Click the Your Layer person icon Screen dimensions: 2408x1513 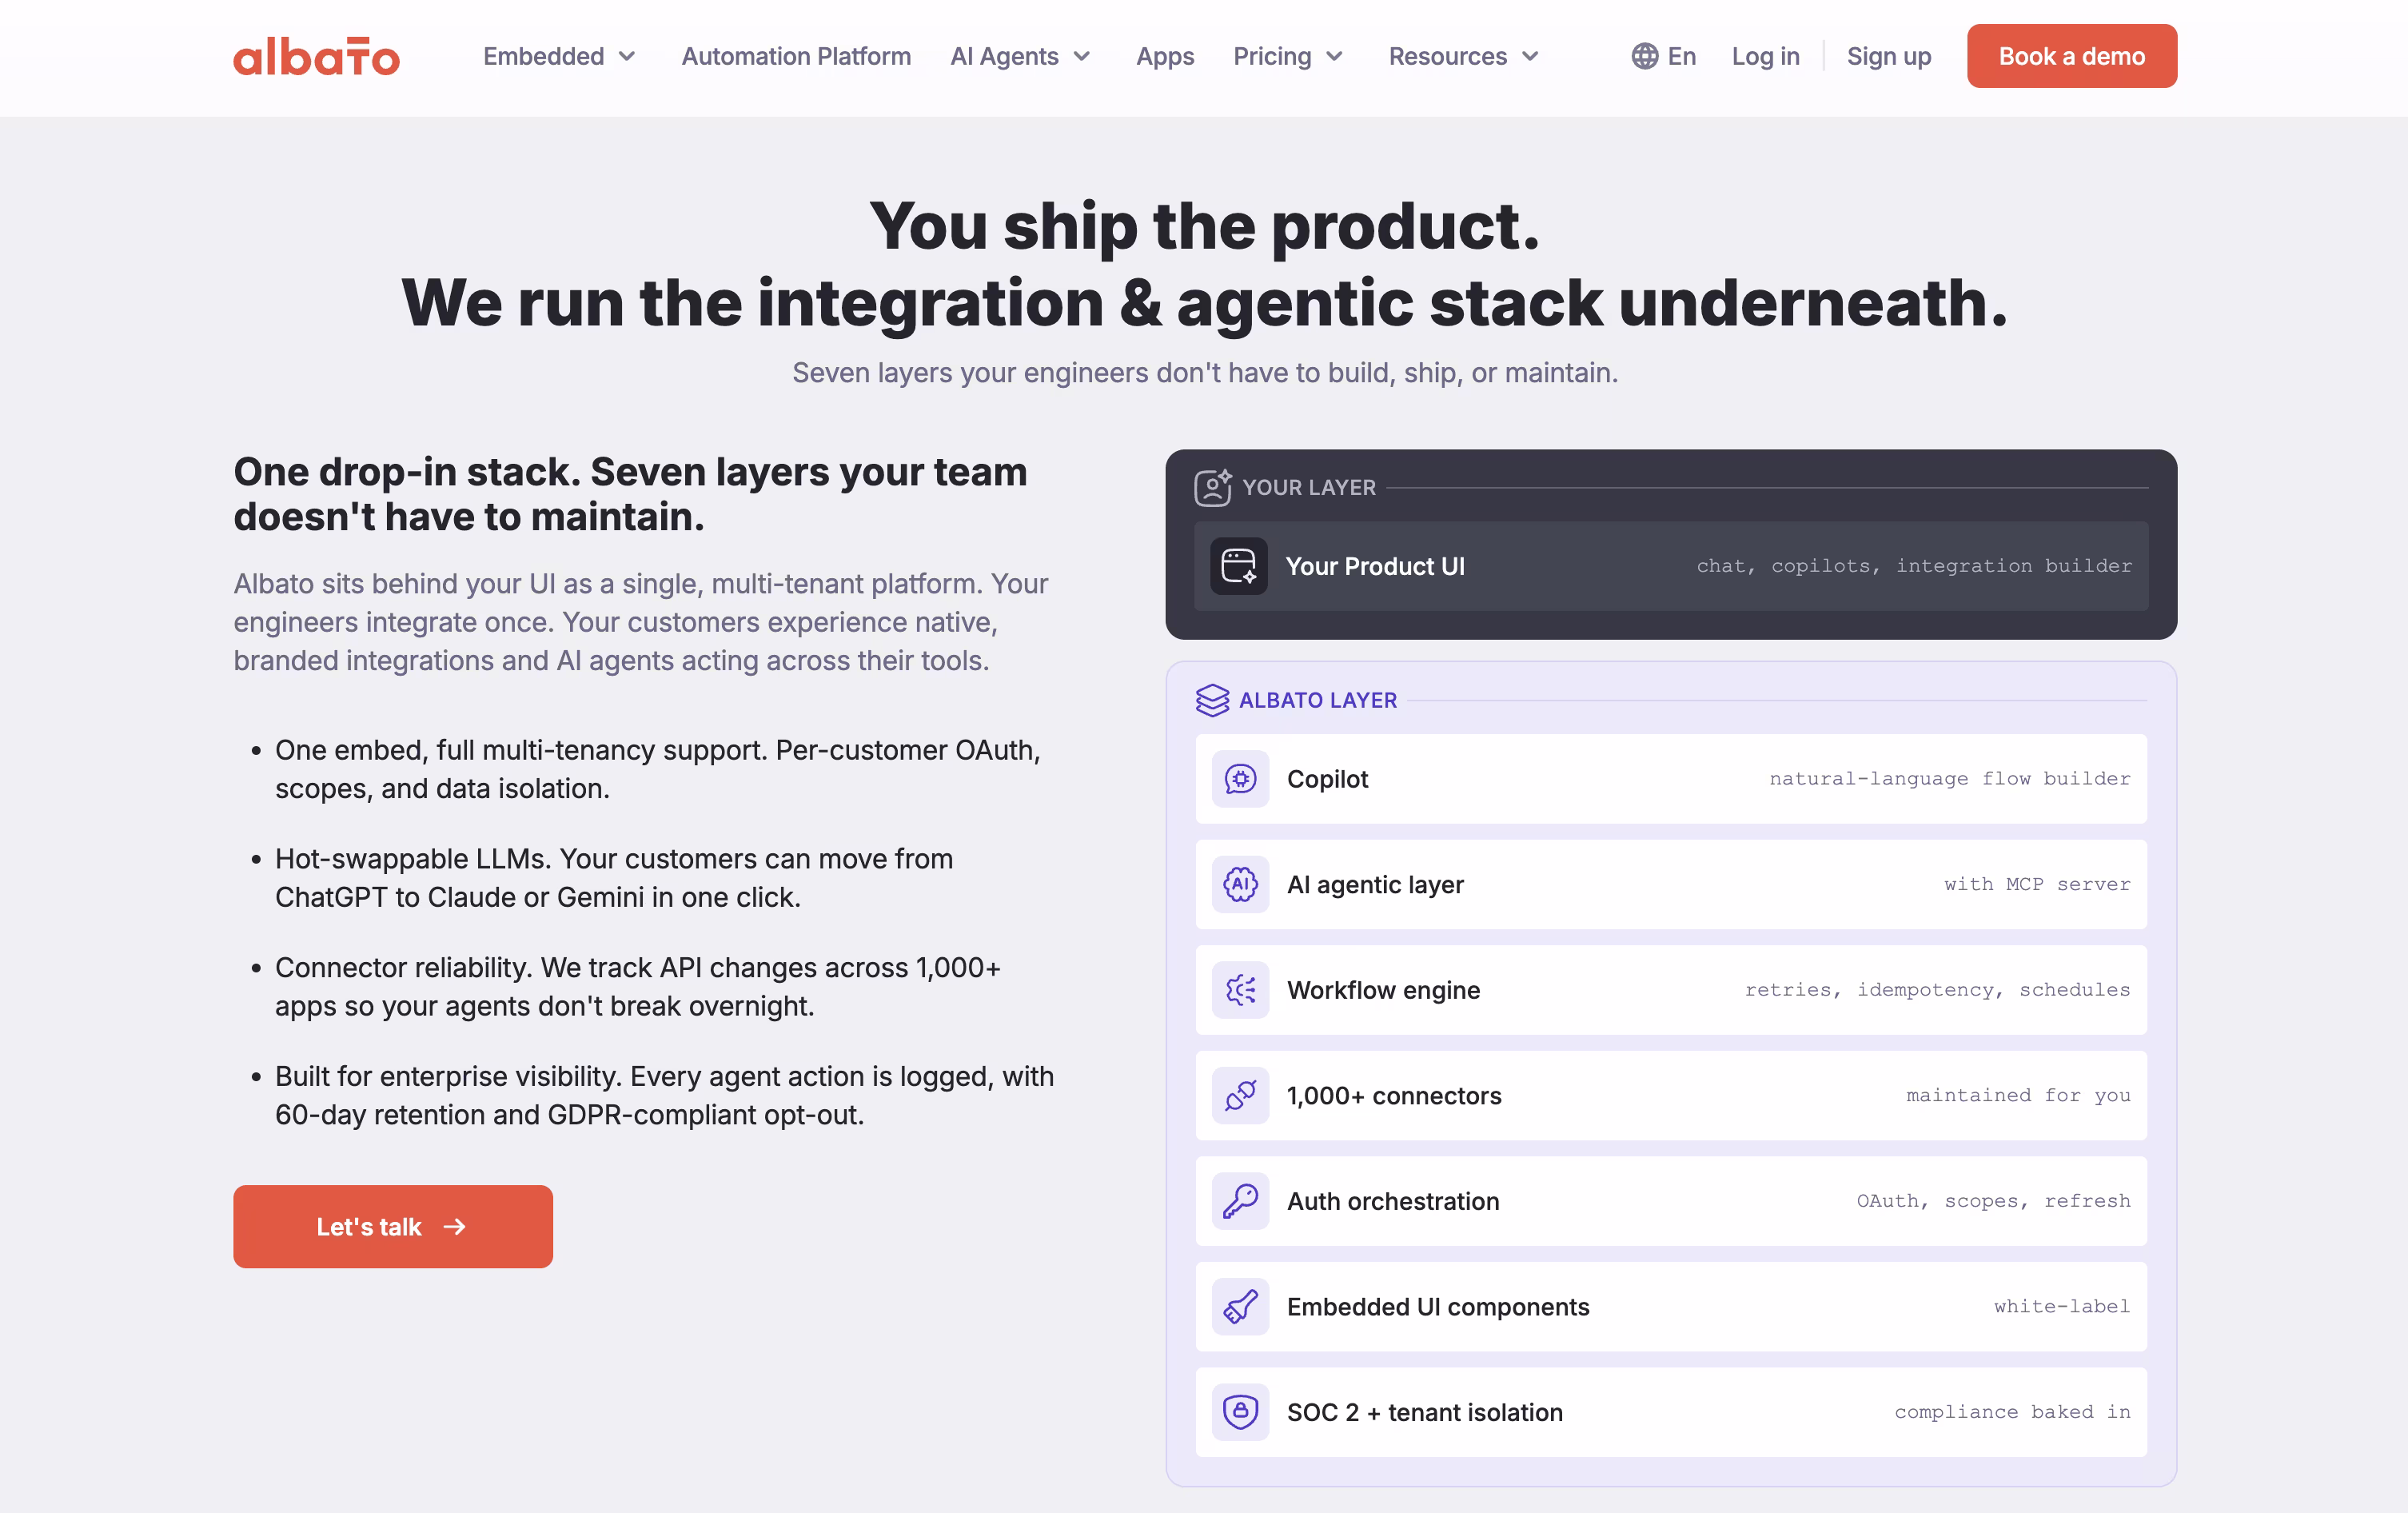coord(1212,487)
